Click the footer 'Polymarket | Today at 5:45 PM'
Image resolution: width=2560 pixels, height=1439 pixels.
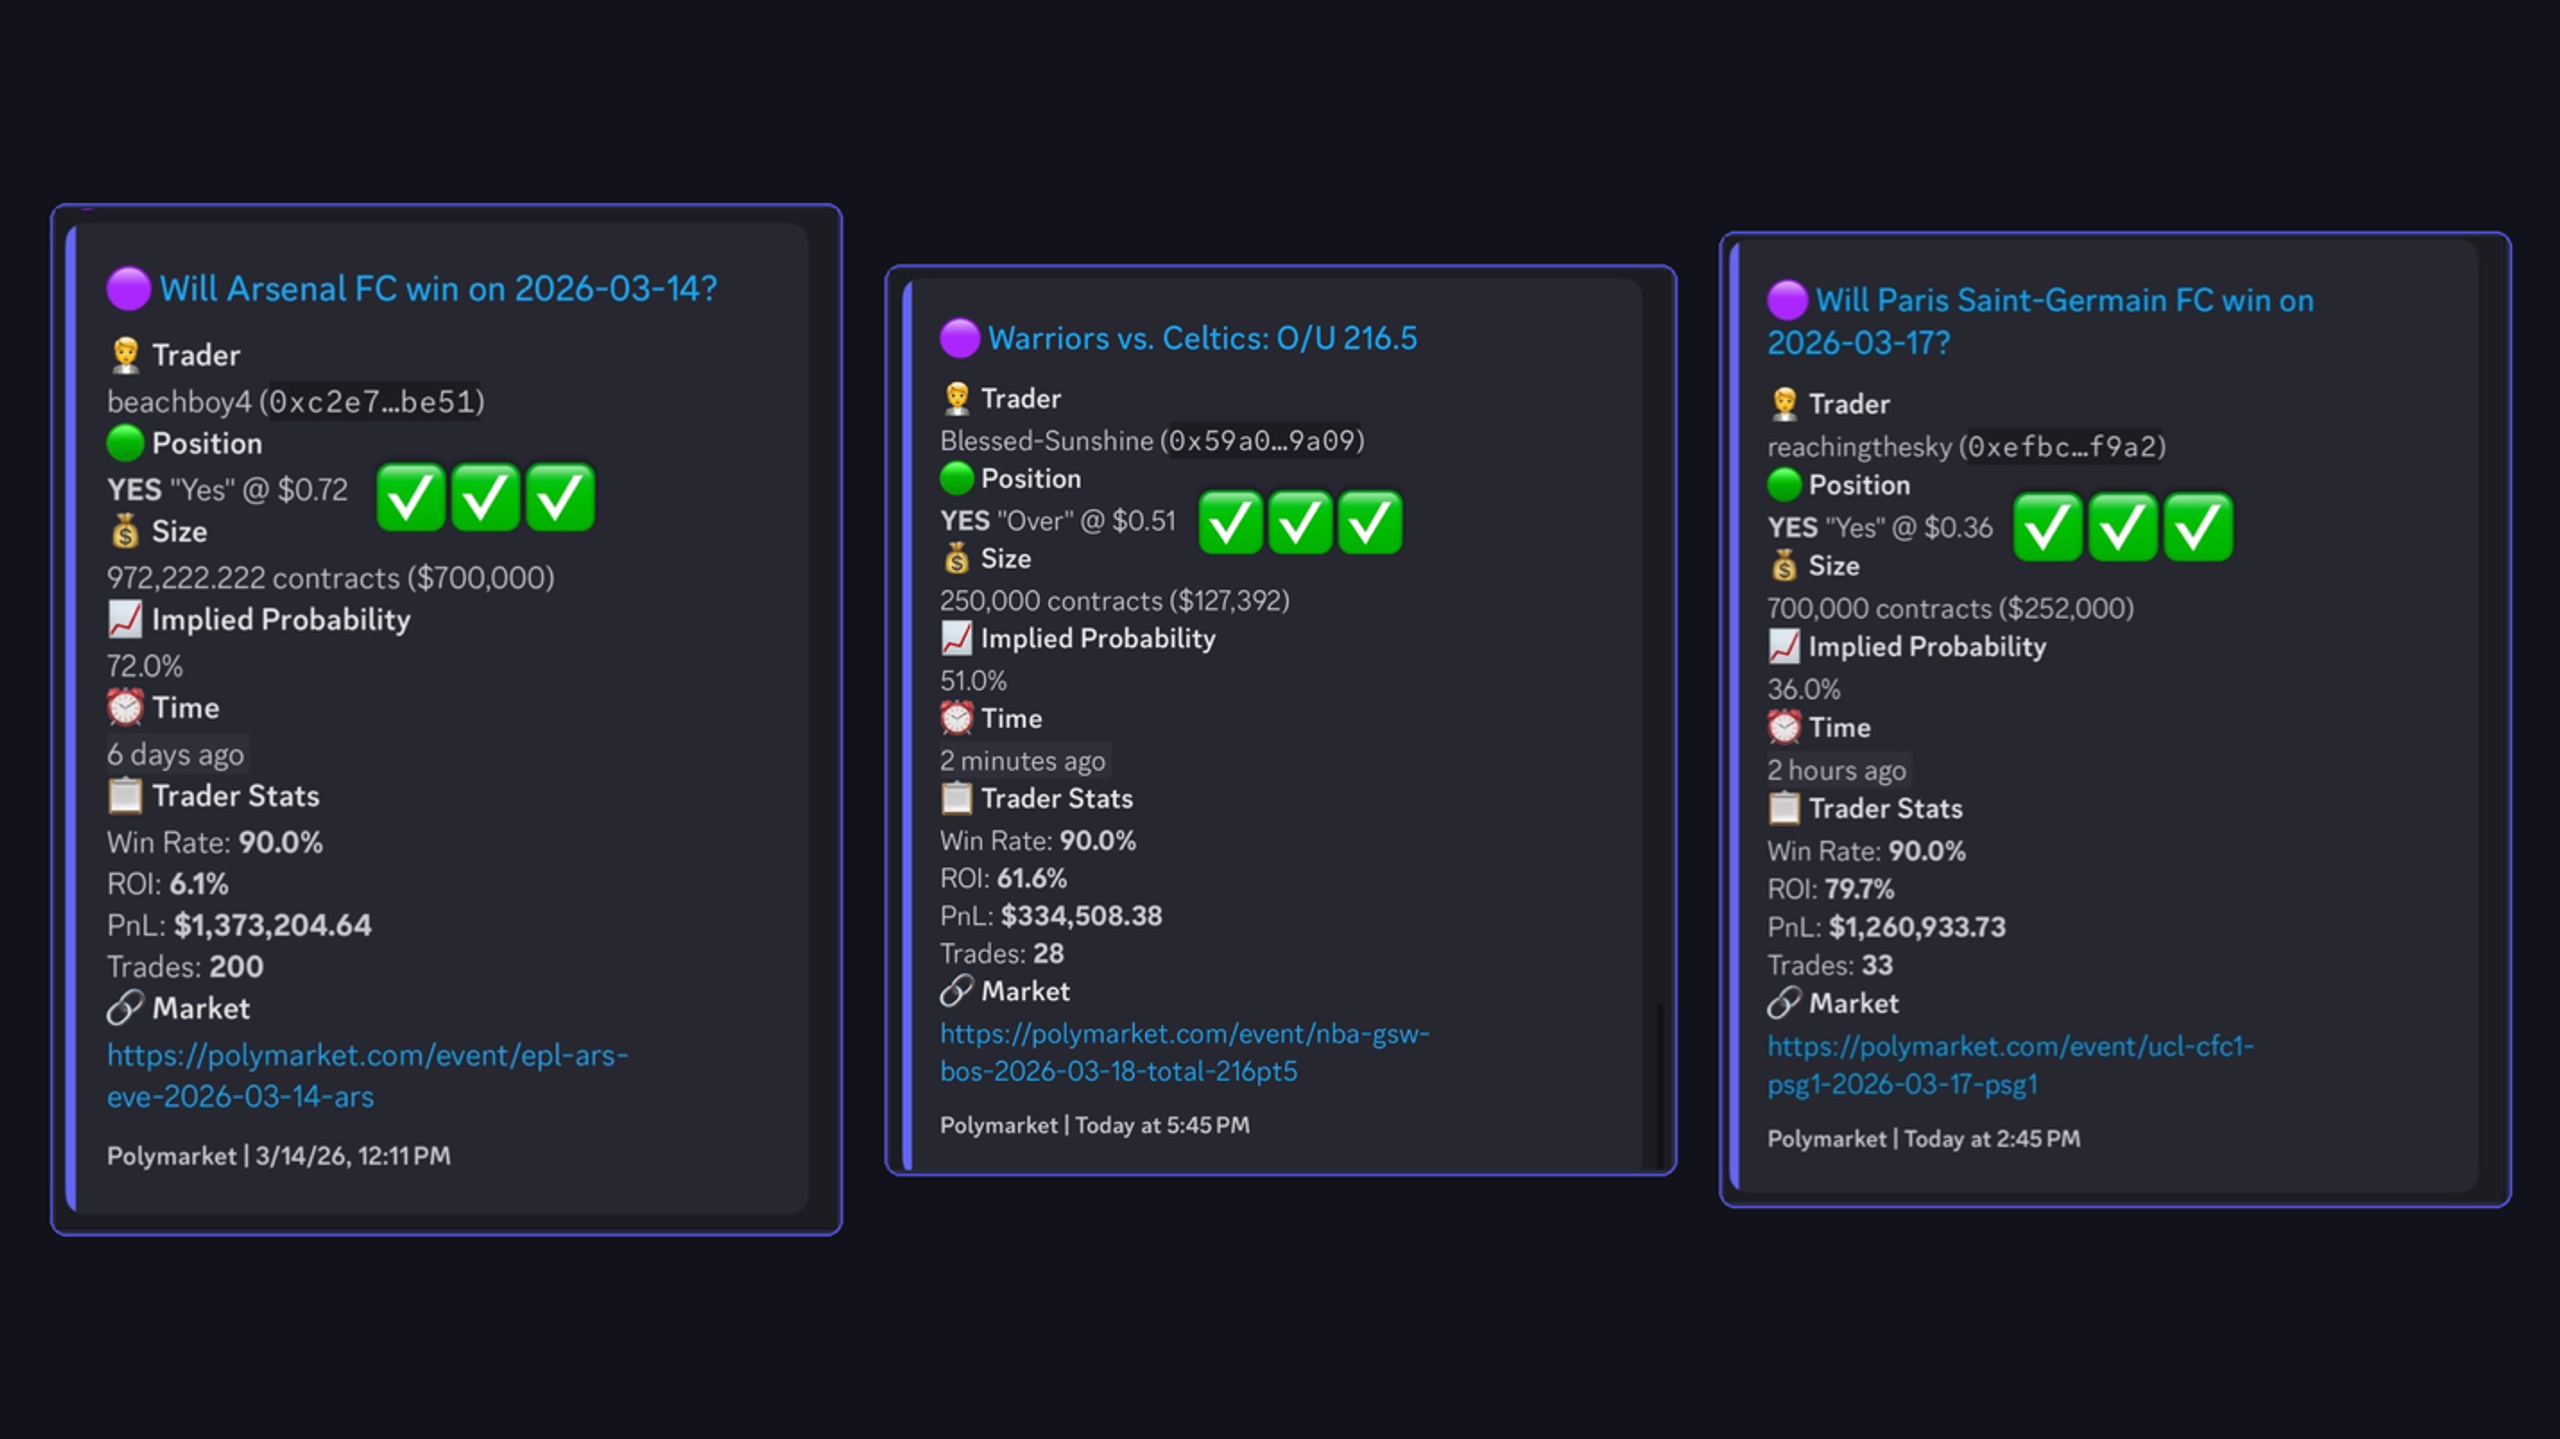tap(1094, 1125)
